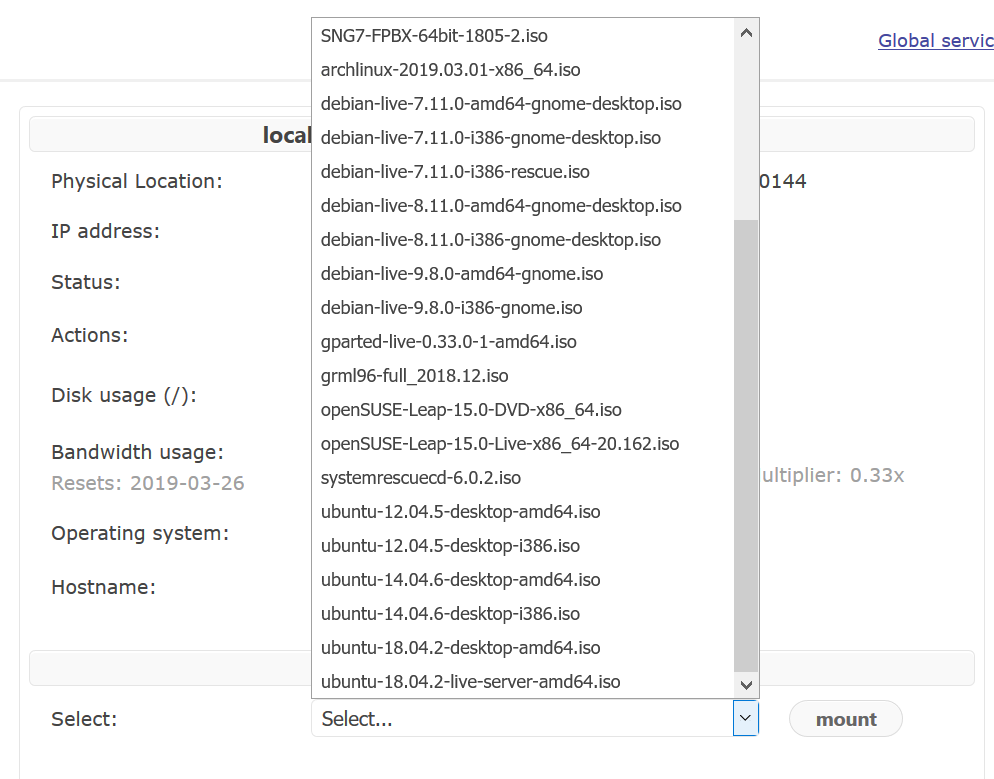Select SNG7-FPBX-64bit-1805-2.iso from the list

point(523,35)
